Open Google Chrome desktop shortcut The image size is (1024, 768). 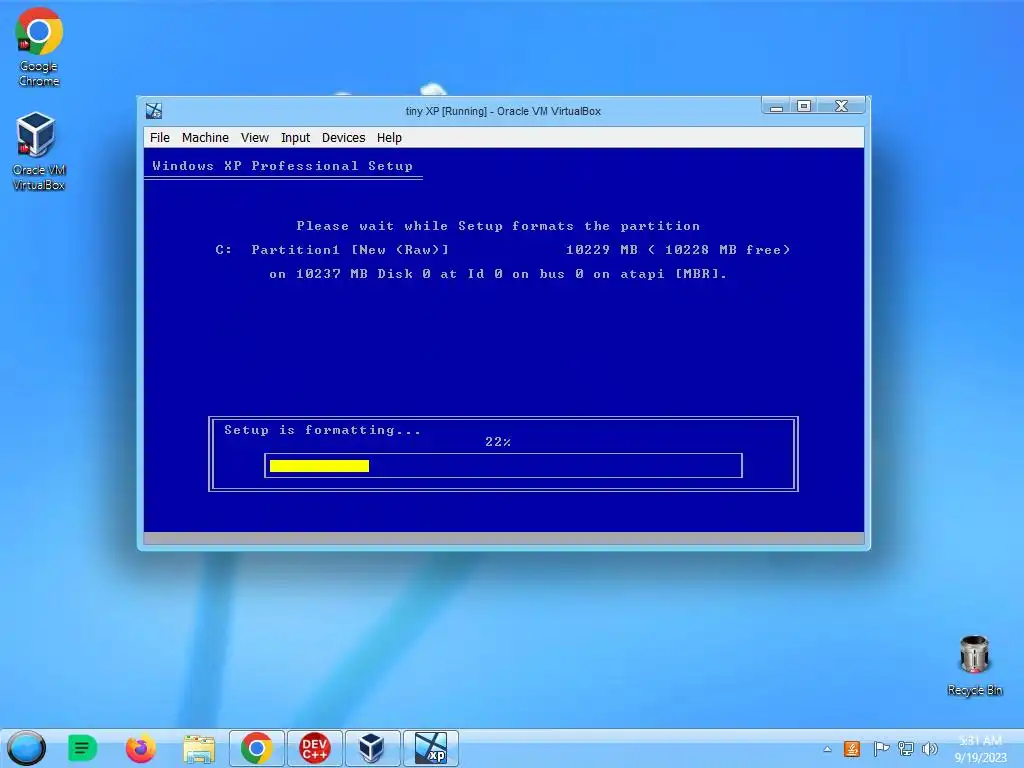[x=39, y=47]
